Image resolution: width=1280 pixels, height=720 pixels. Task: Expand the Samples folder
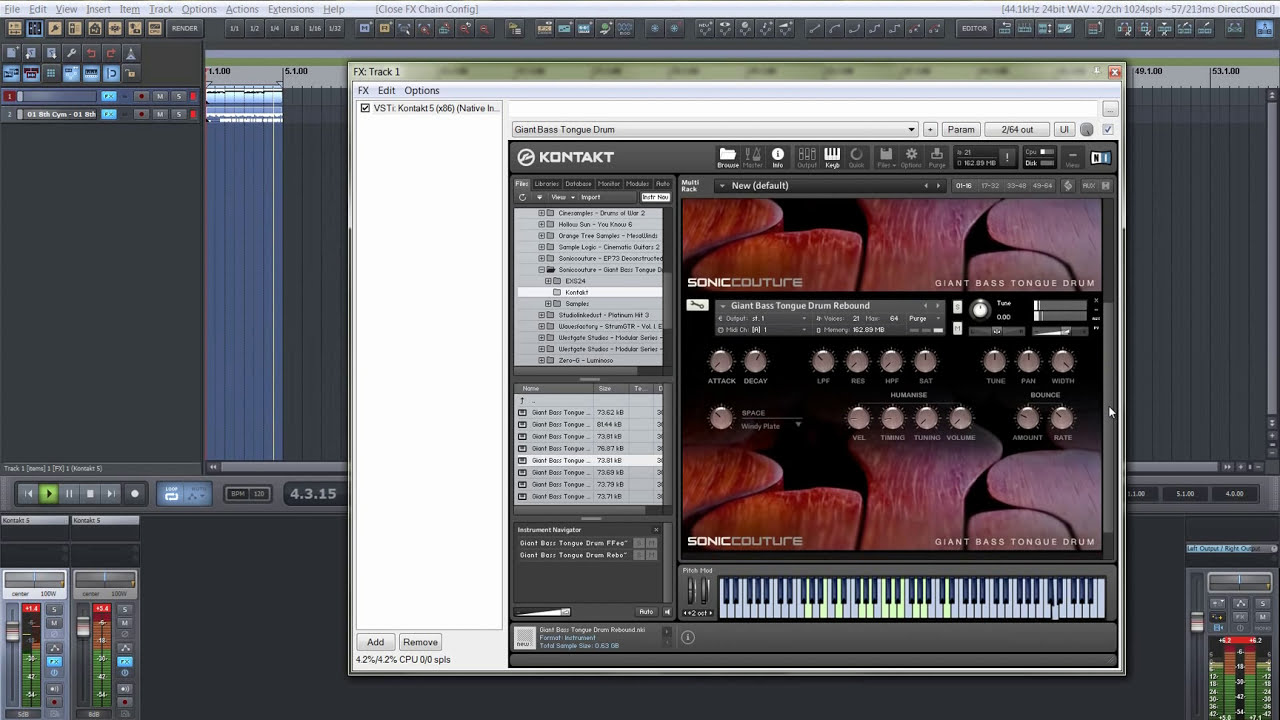548,304
